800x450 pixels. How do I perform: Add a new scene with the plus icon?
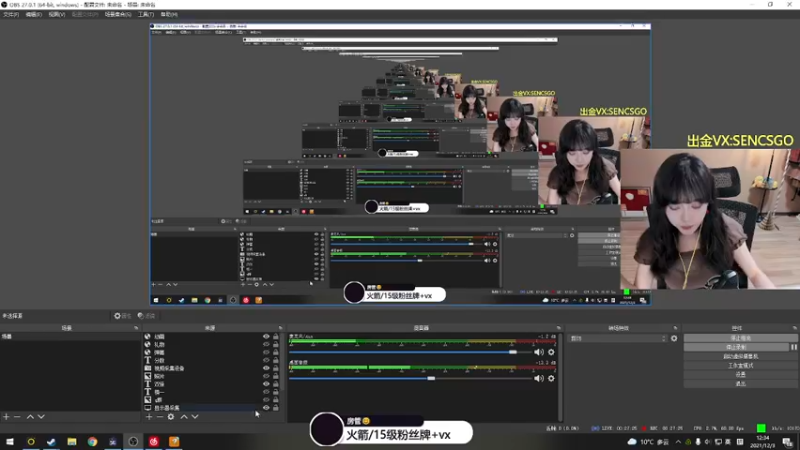[6, 417]
